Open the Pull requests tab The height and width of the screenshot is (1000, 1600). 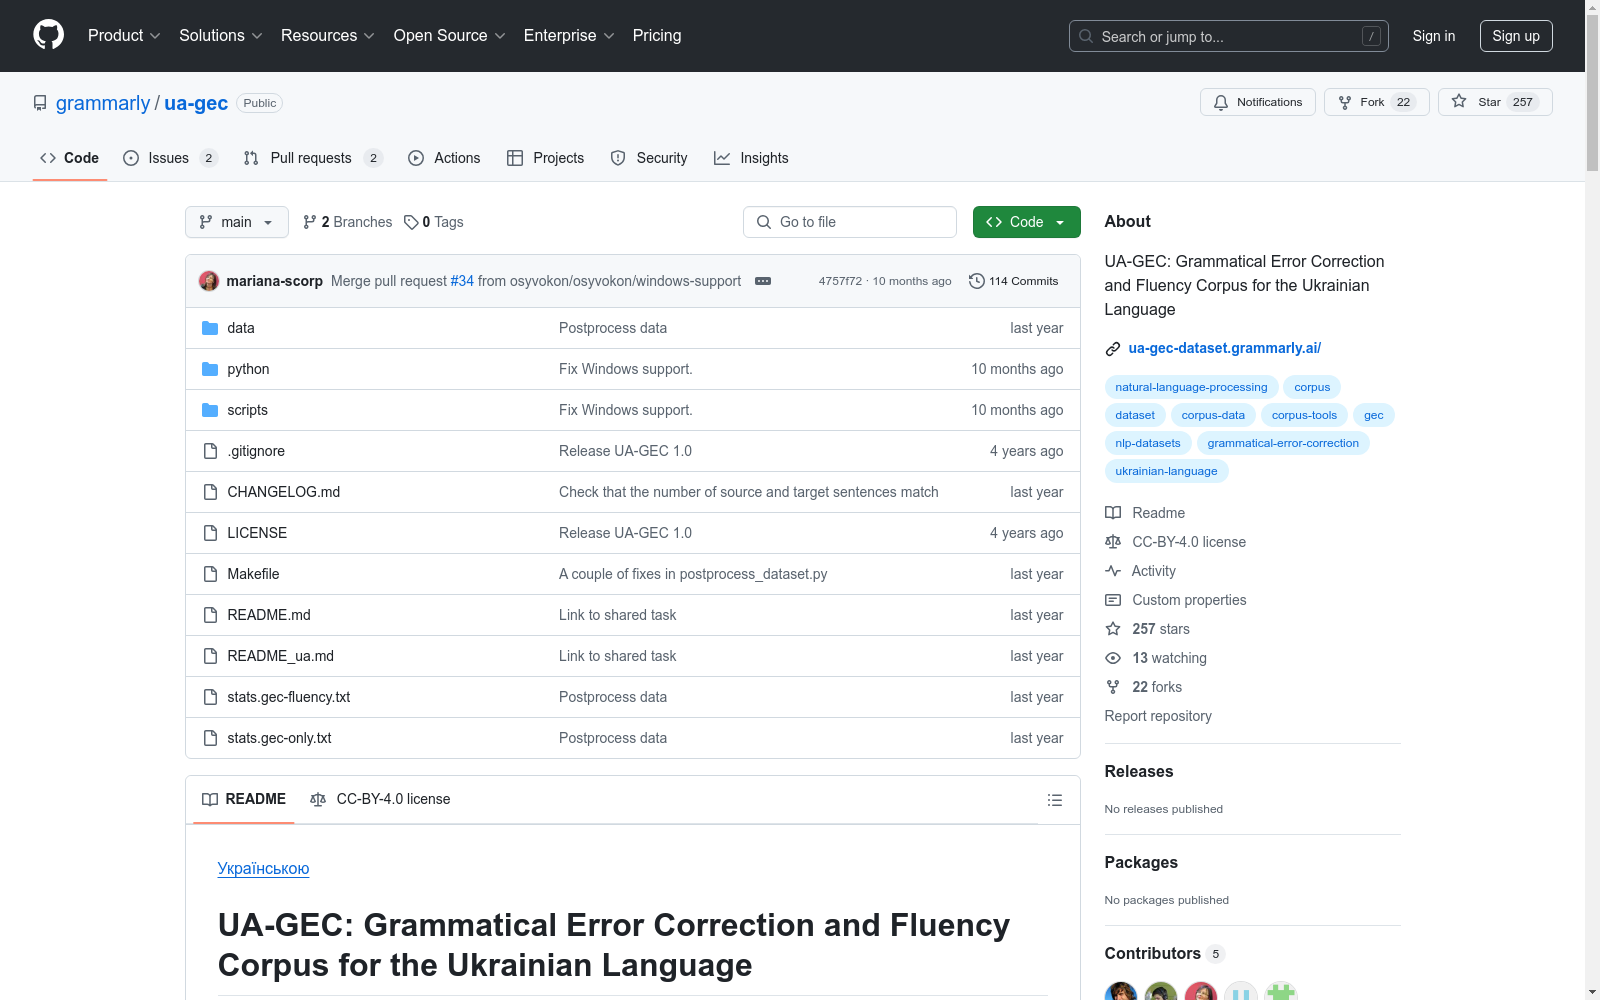point(313,158)
